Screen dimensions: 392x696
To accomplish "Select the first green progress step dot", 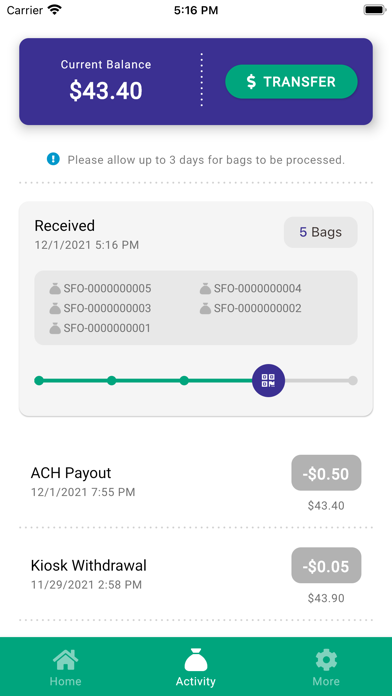I will click(39, 380).
